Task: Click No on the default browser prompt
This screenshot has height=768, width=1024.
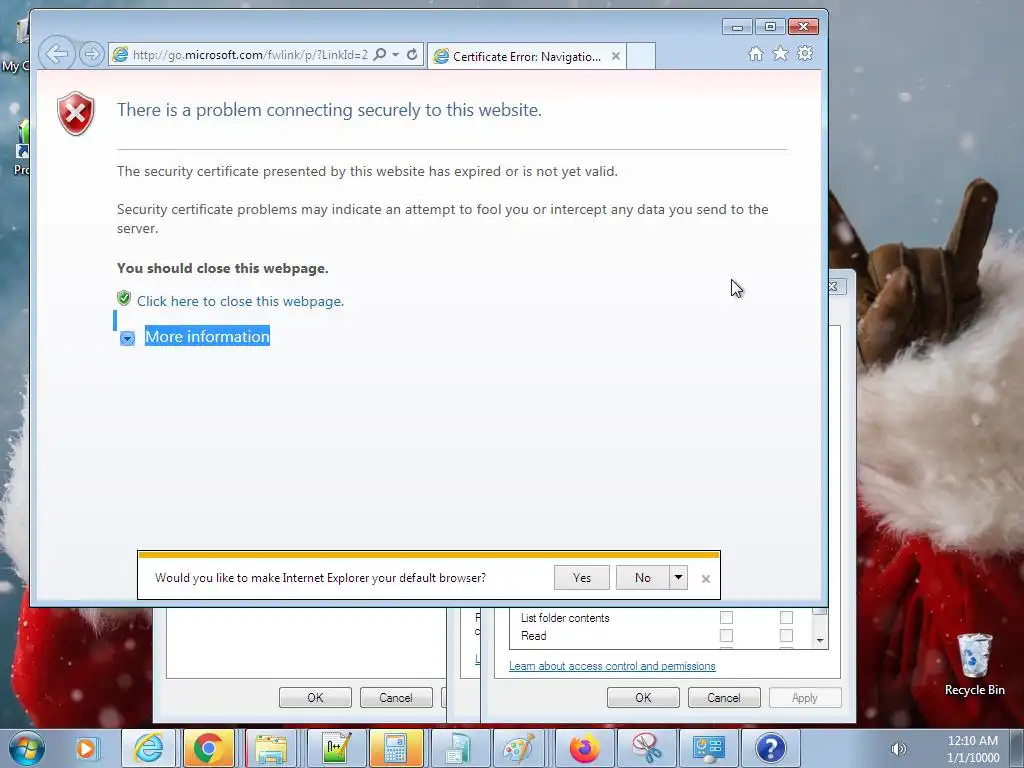Action: click(643, 577)
